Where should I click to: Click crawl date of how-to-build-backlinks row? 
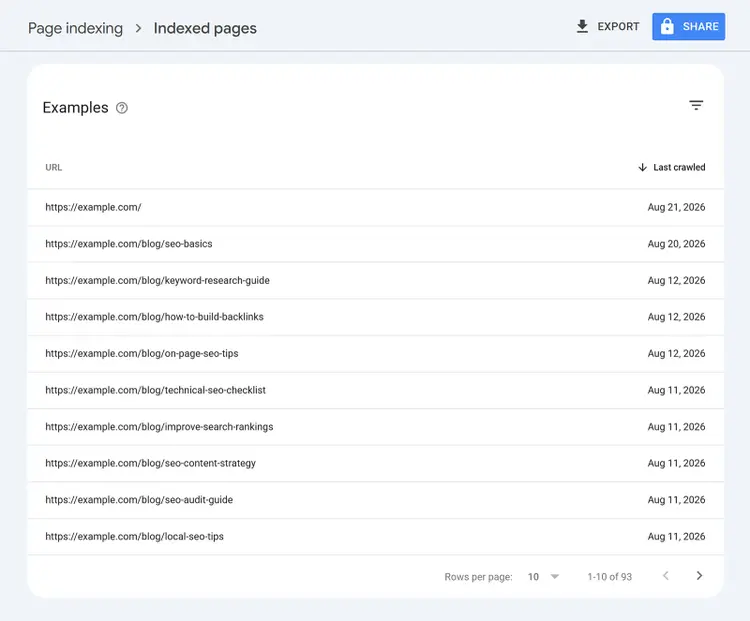[676, 317]
